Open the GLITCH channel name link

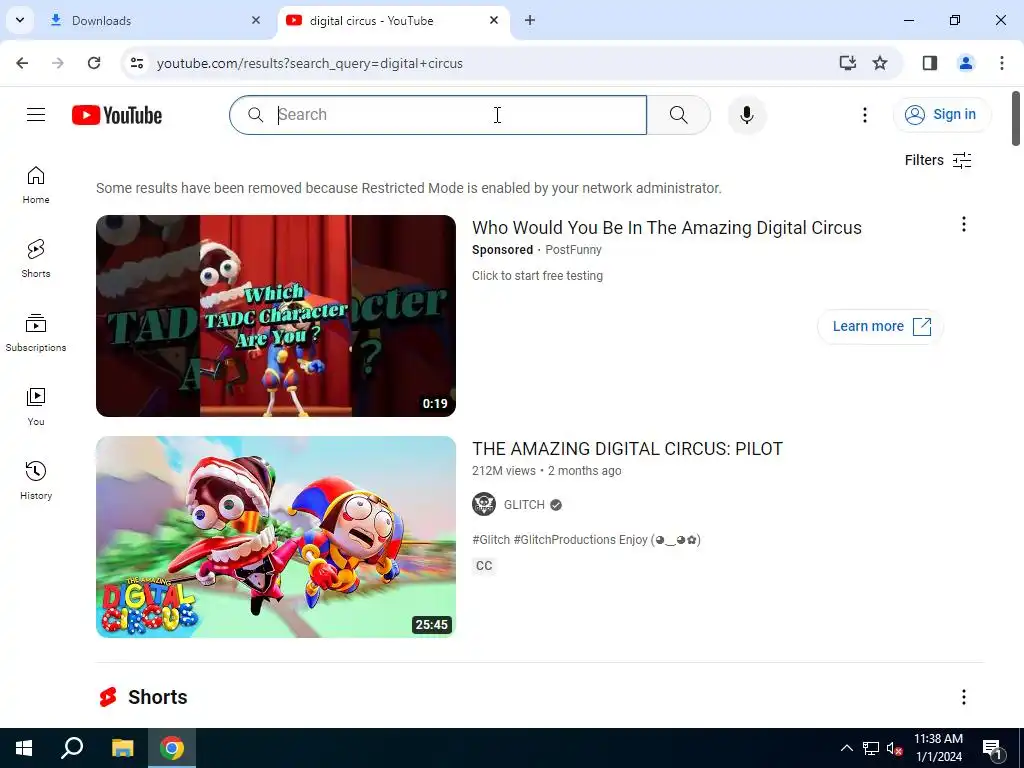[524, 505]
